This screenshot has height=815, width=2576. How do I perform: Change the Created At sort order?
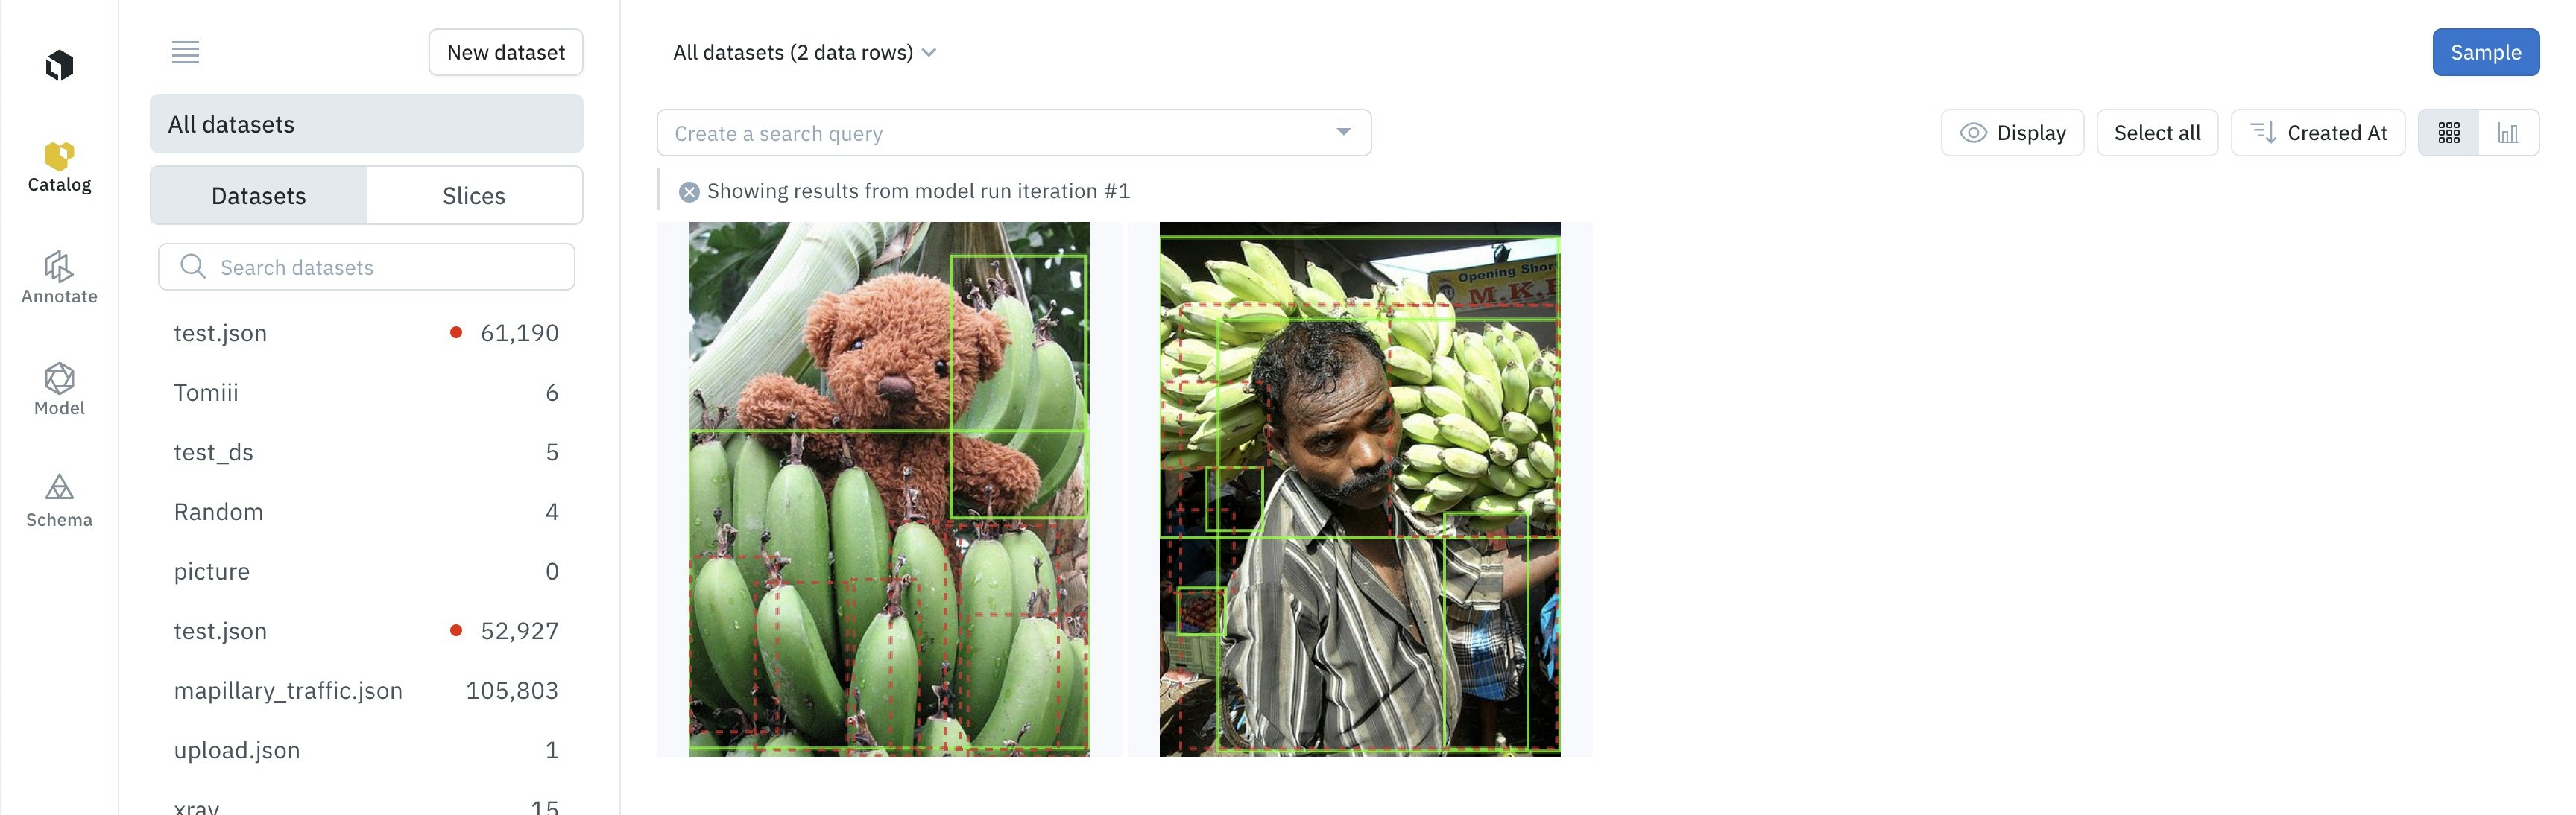(x=2317, y=133)
